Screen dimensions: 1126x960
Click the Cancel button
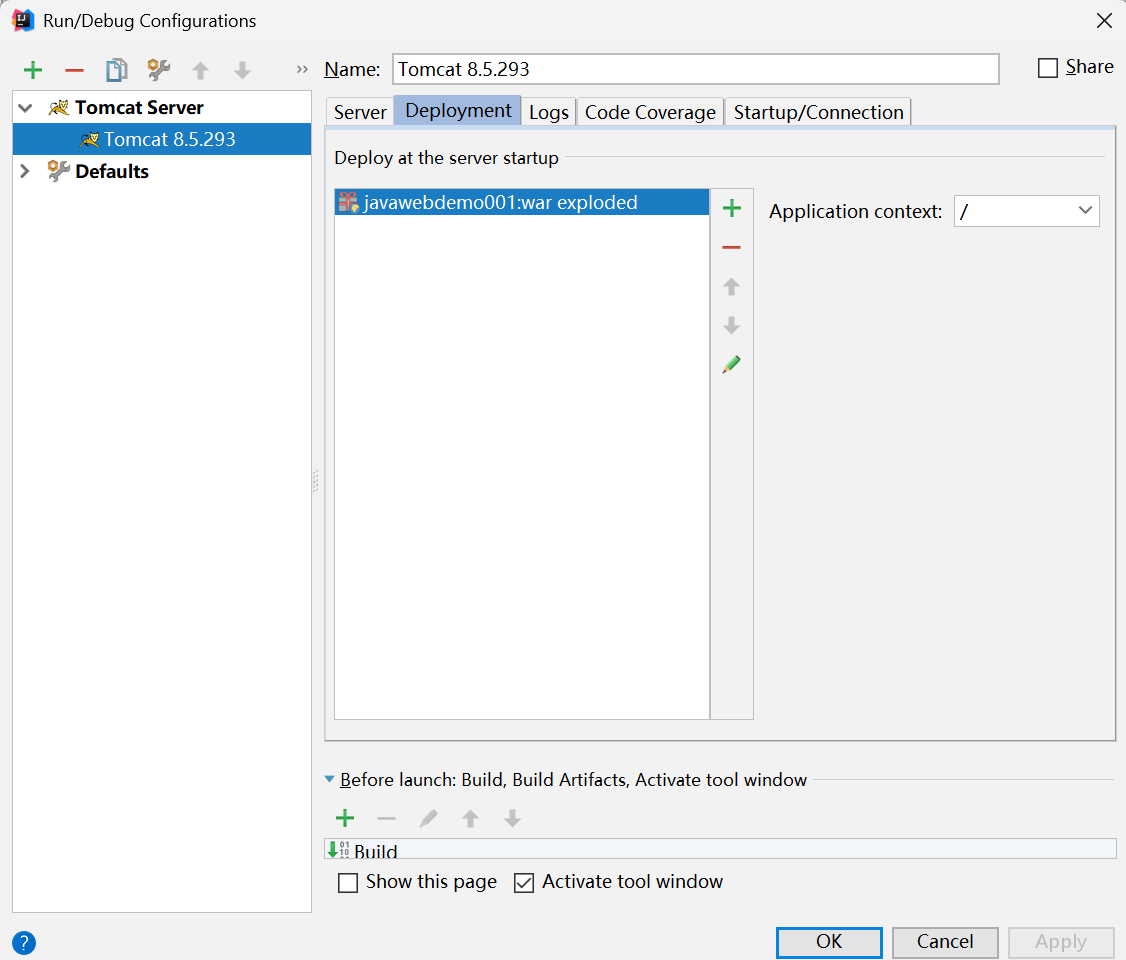tap(945, 942)
